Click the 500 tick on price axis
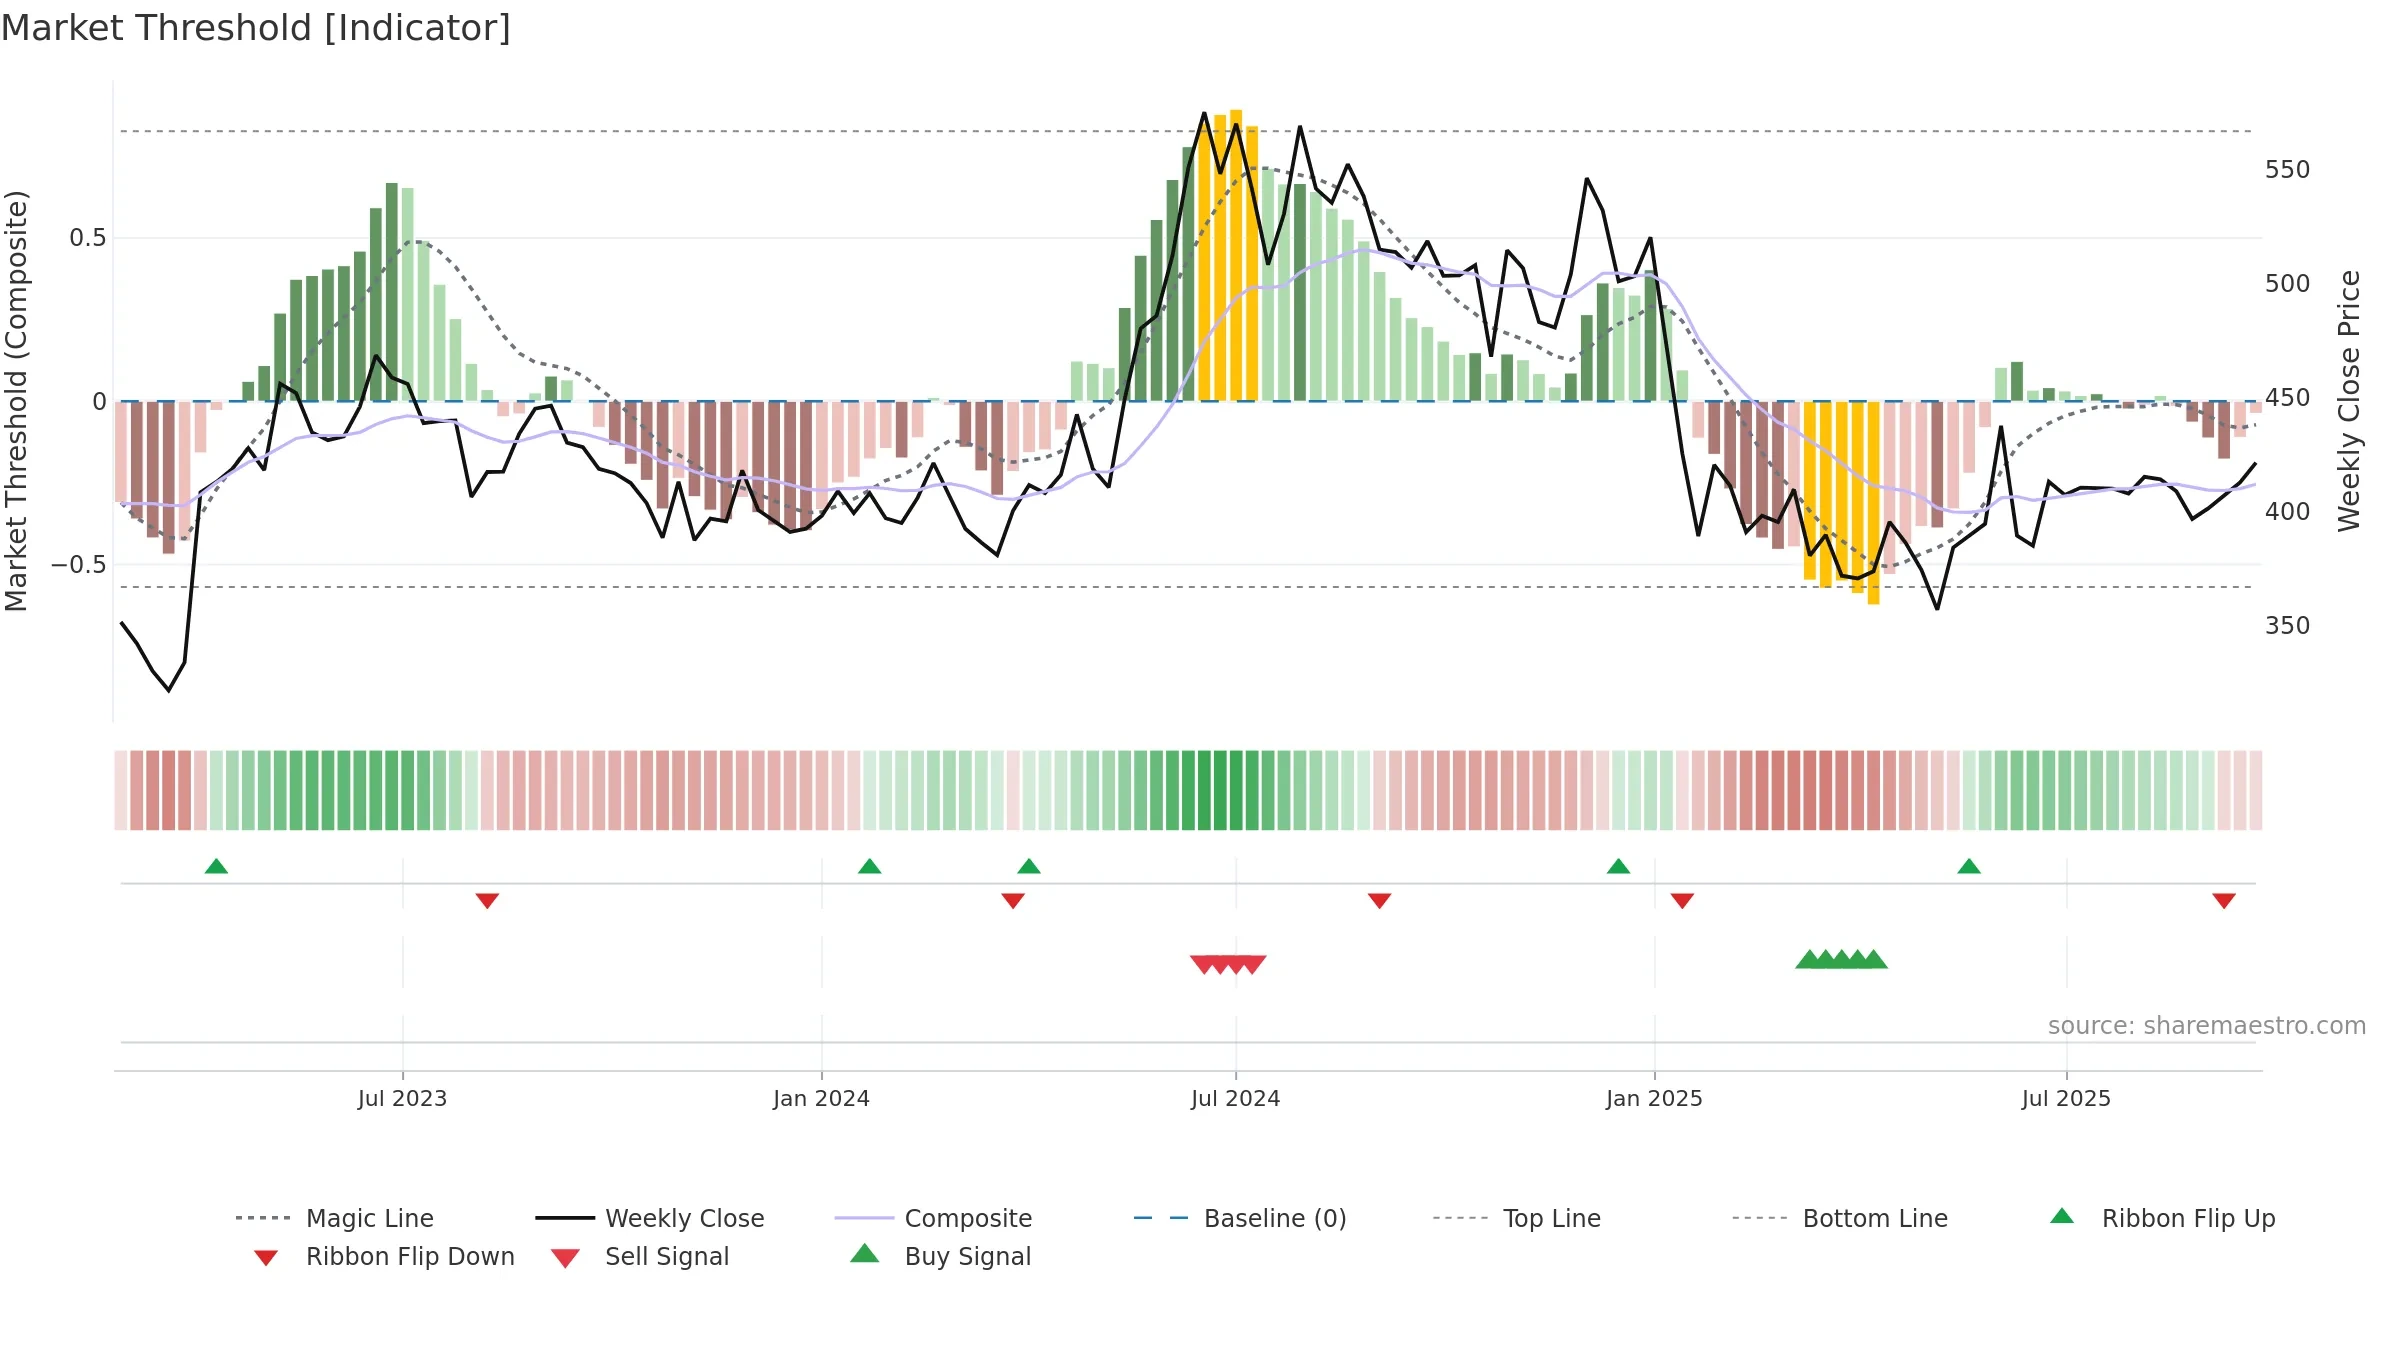 2287,284
